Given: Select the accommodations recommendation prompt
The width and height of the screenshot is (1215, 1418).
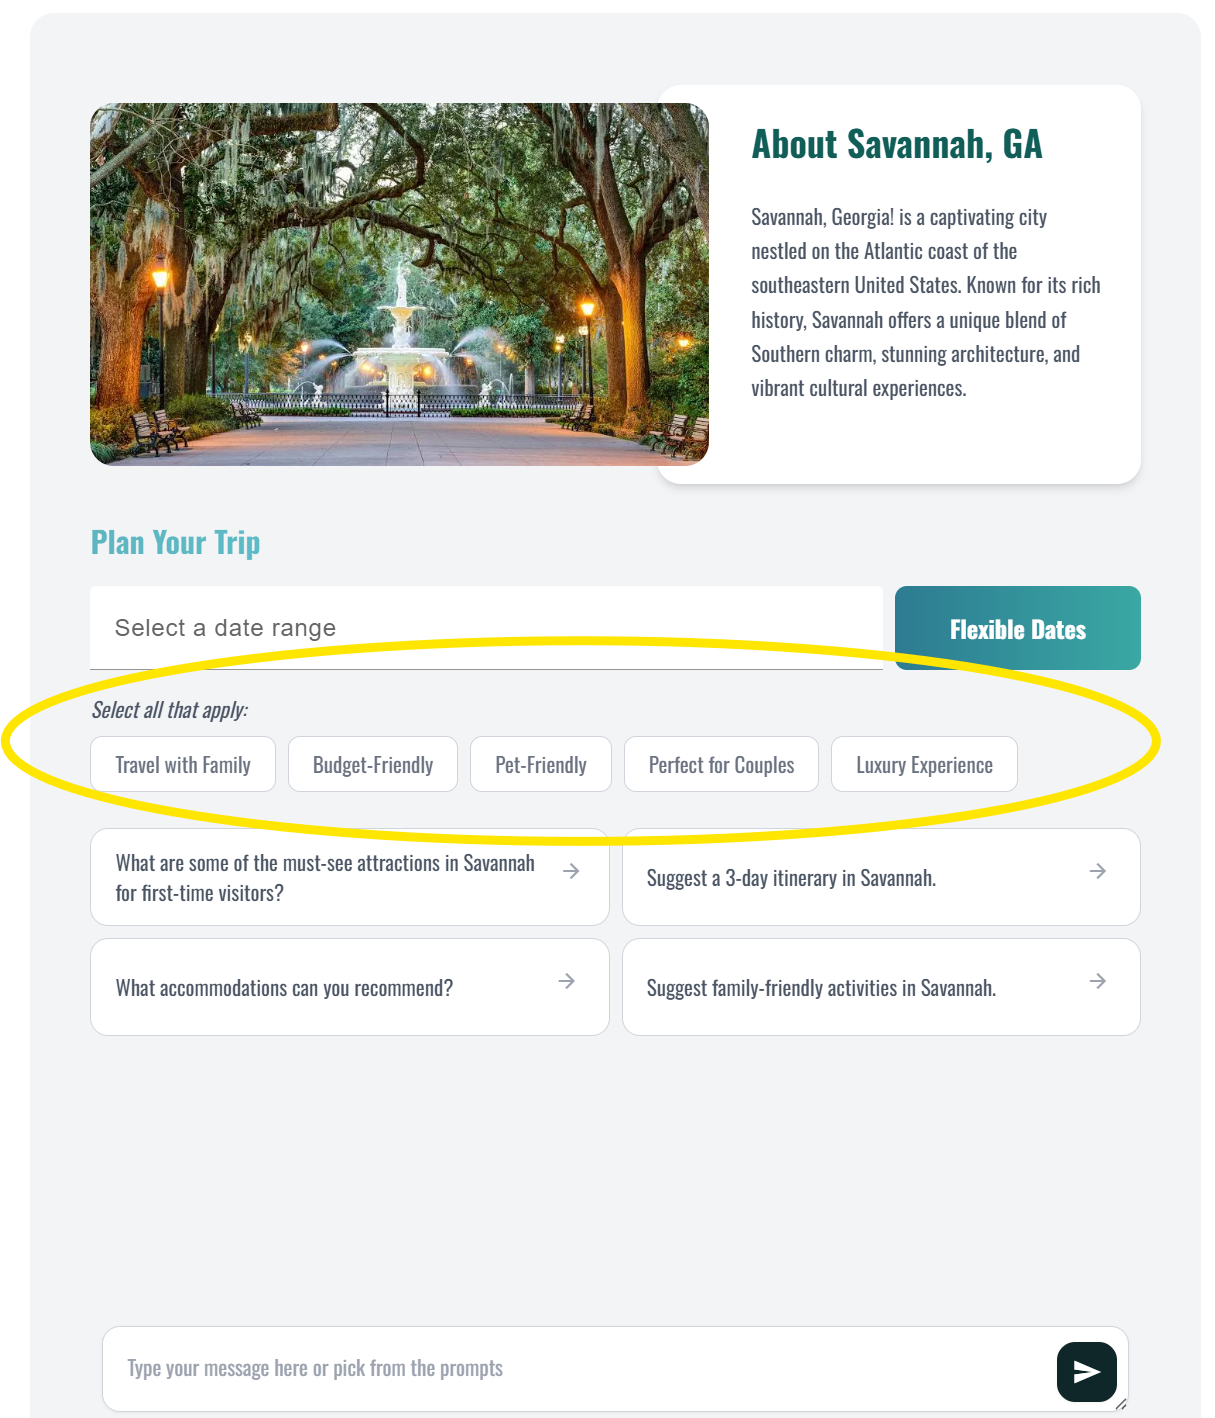Looking at the screenshot, I should 349,987.
